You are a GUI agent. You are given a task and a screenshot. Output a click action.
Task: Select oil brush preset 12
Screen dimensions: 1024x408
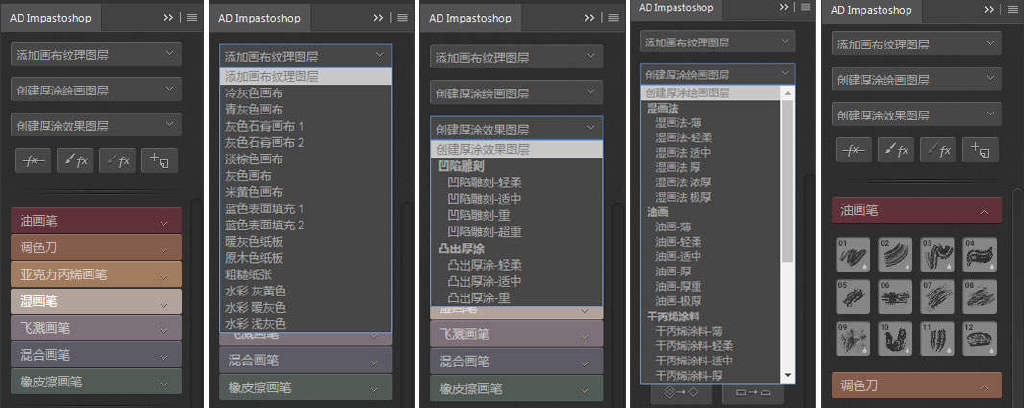980,338
